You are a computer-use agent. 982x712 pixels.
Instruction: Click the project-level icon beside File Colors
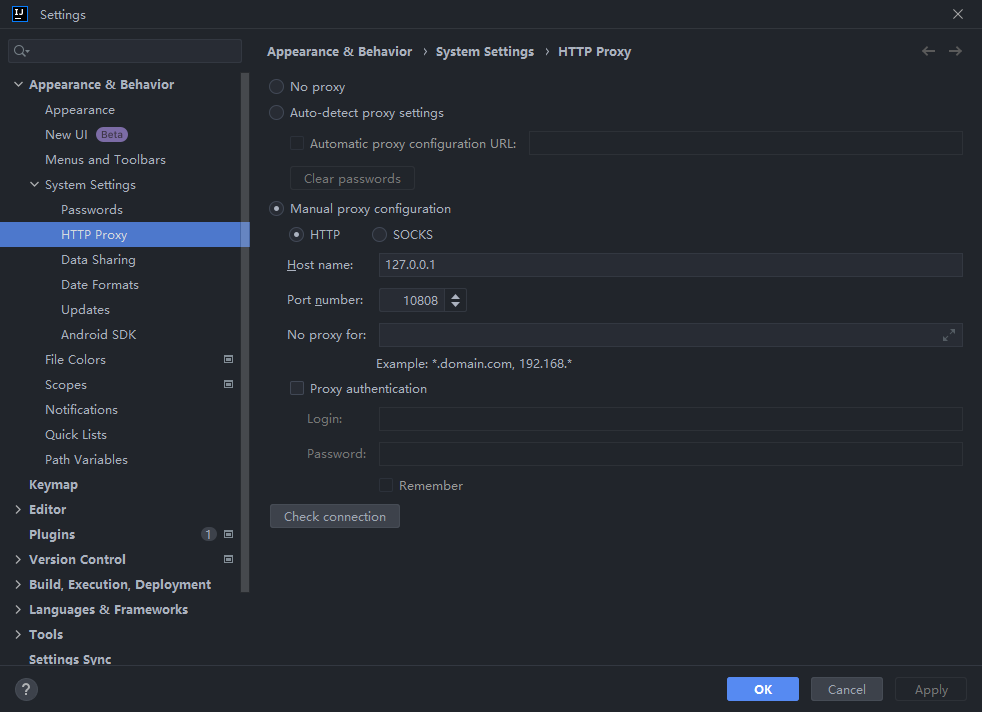(229, 359)
